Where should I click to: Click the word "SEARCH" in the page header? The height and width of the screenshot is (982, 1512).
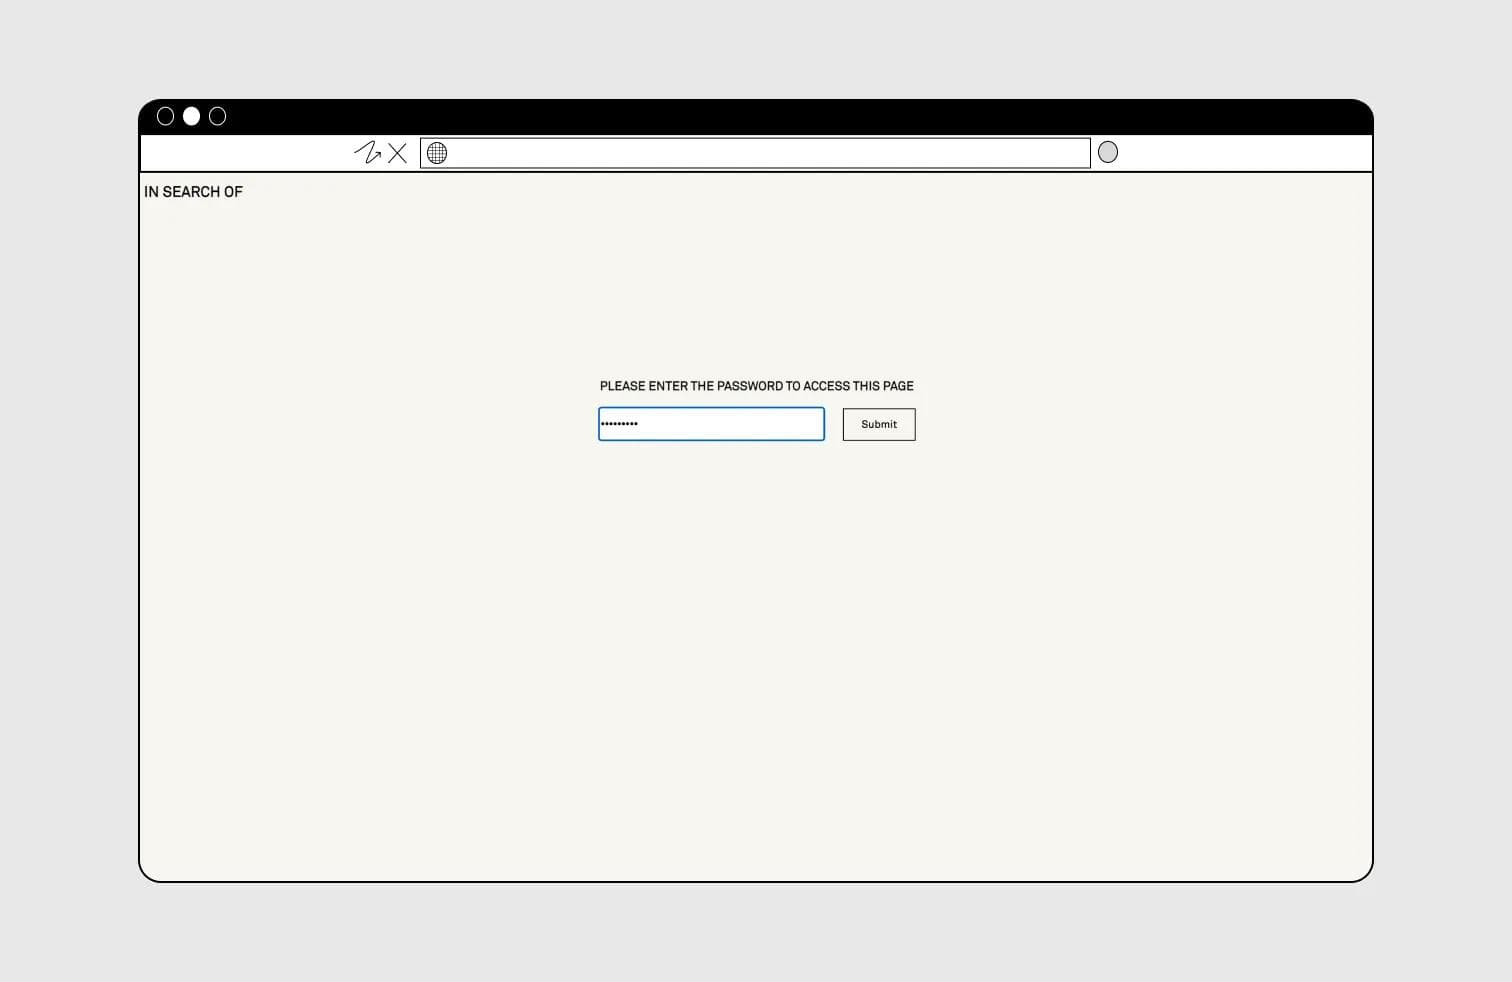click(x=191, y=192)
